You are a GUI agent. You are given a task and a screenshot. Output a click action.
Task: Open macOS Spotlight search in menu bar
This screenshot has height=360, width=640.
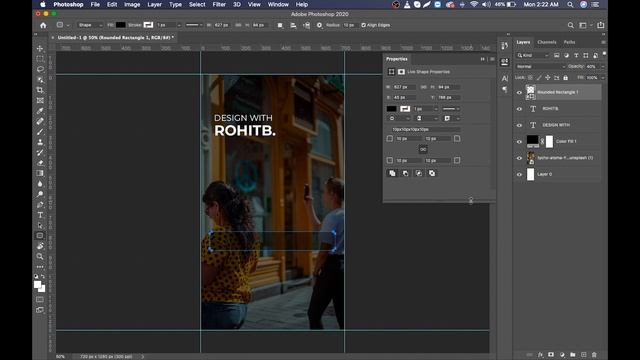pyautogui.click(x=570, y=4)
